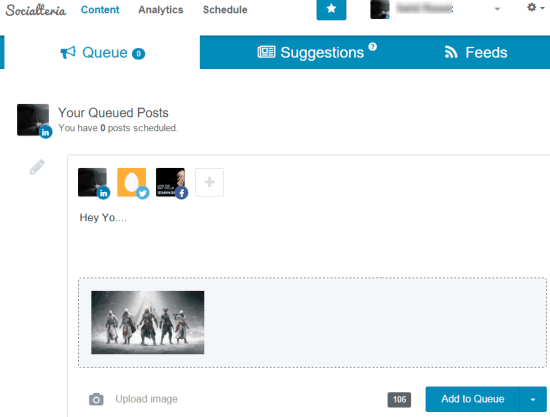
Task: Toggle the LinkedIn account in composer
Action: 93,183
